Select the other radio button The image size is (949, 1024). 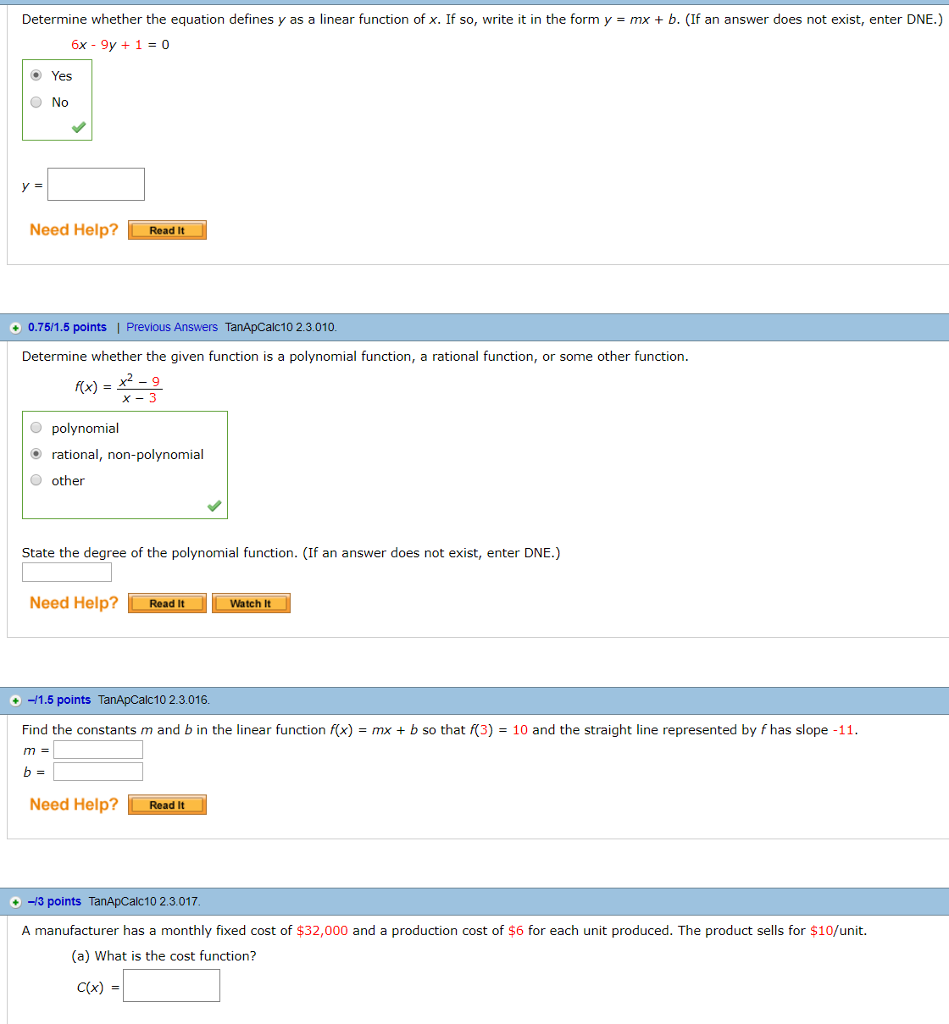tap(35, 480)
